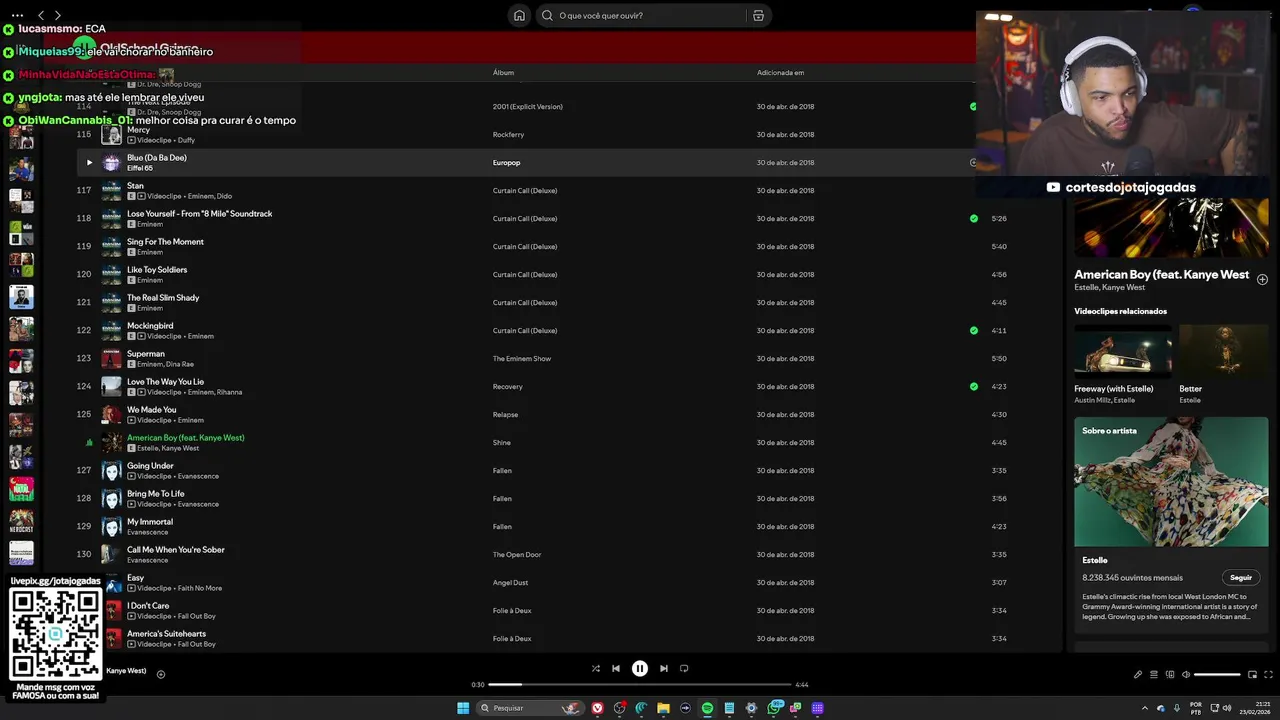1280x720 pixels.
Task: Select Sing For The Moment track
Action: pyautogui.click(x=165, y=242)
